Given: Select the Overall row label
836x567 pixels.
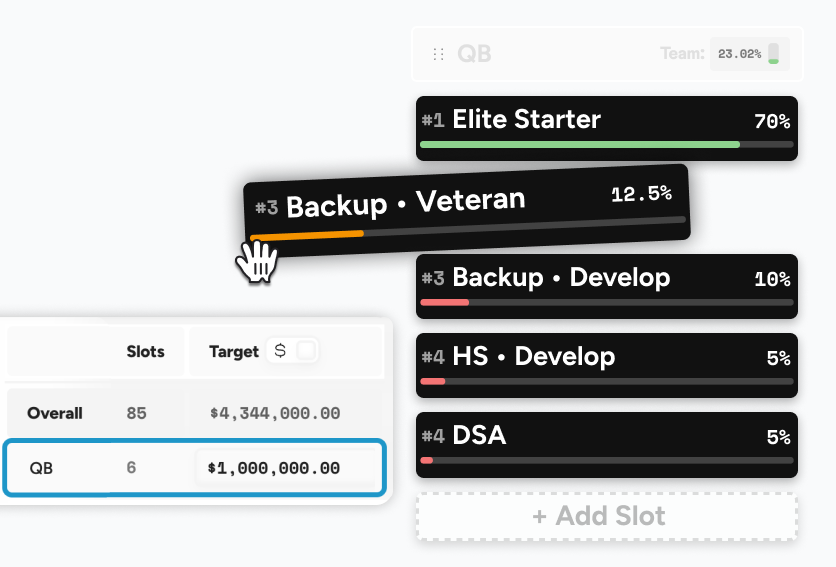Looking at the screenshot, I should tap(55, 413).
